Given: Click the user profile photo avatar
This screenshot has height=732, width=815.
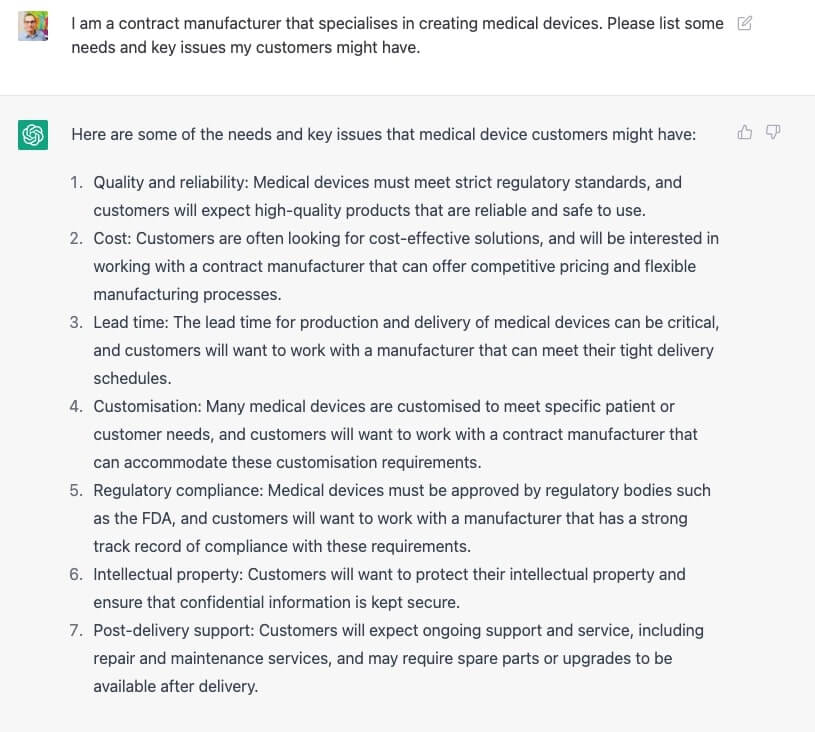Looking at the screenshot, I should coord(33,26).
